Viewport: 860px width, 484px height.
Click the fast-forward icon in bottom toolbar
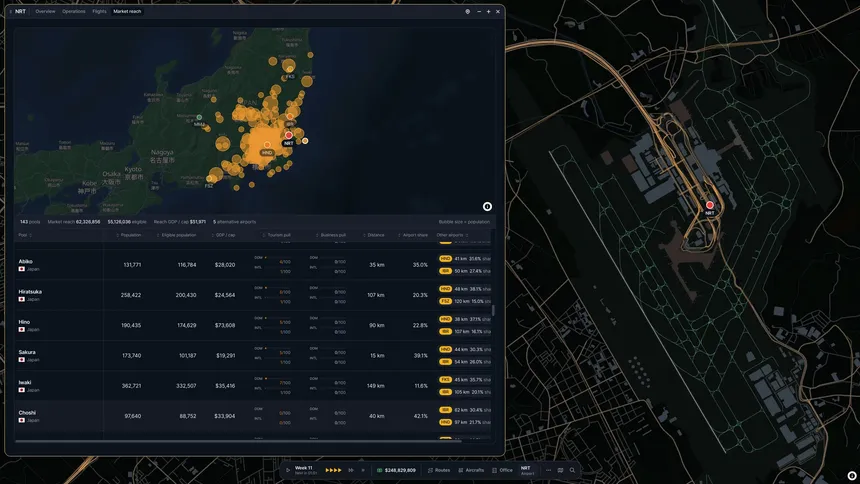[351, 470]
